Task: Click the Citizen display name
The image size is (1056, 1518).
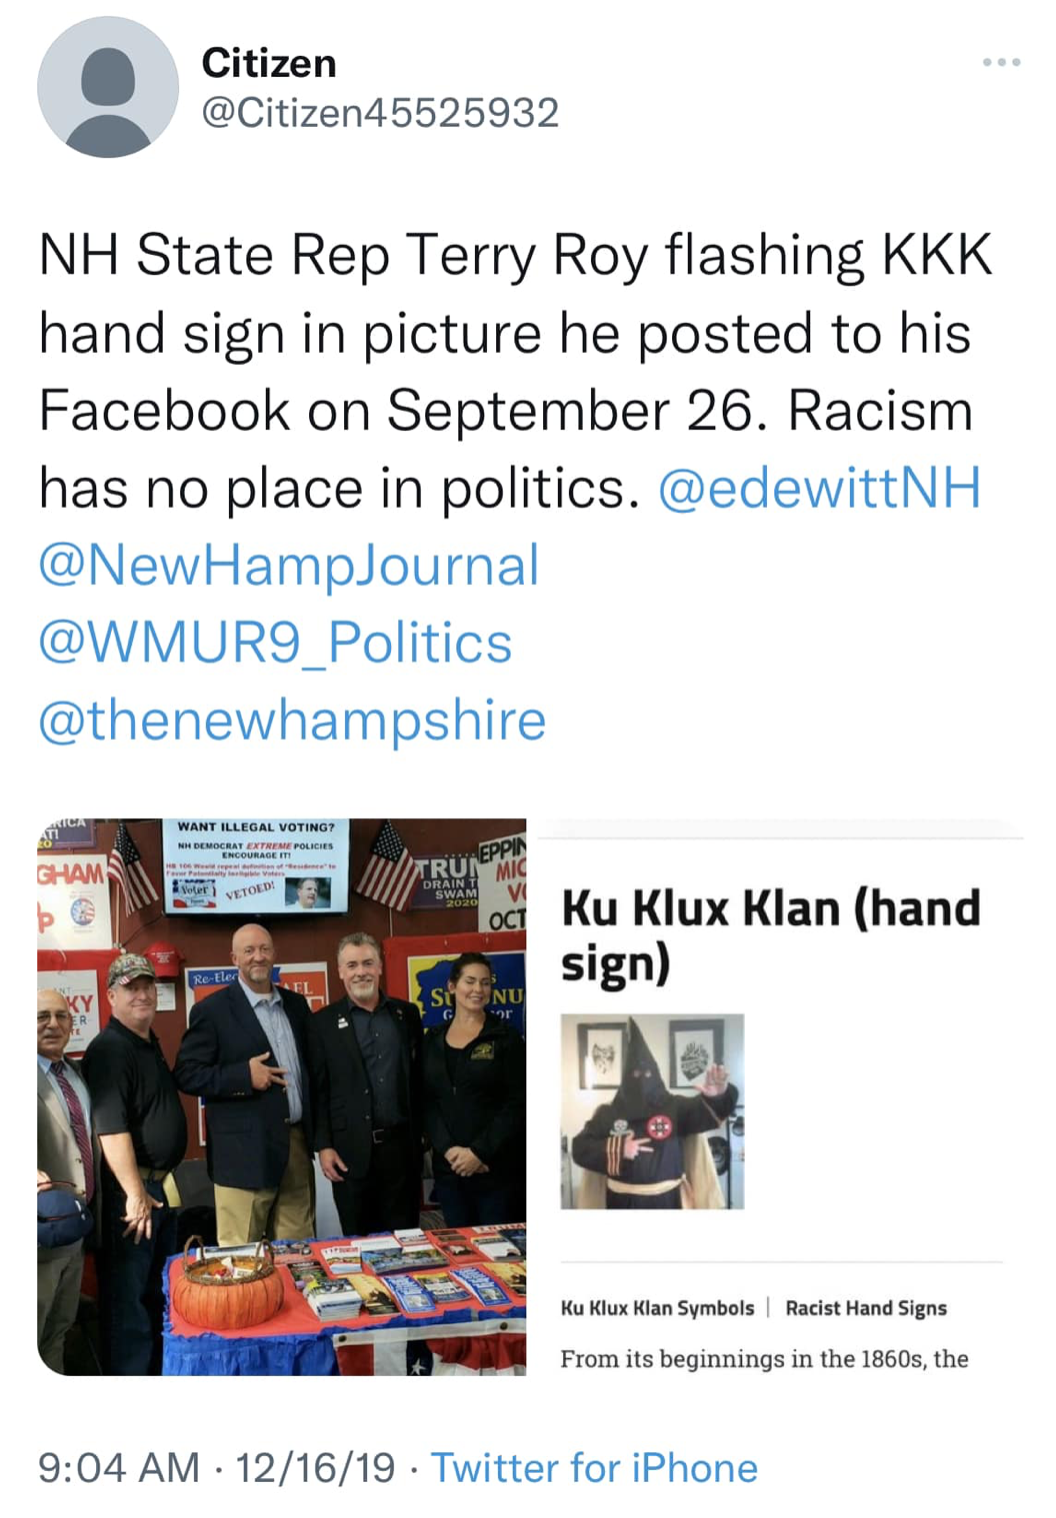Action: pos(269,63)
